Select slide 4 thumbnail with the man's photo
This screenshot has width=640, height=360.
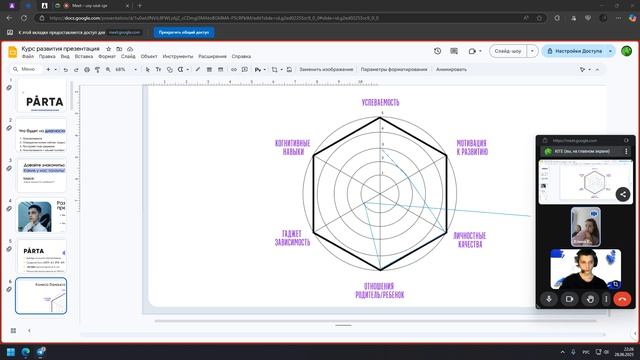click(42, 216)
